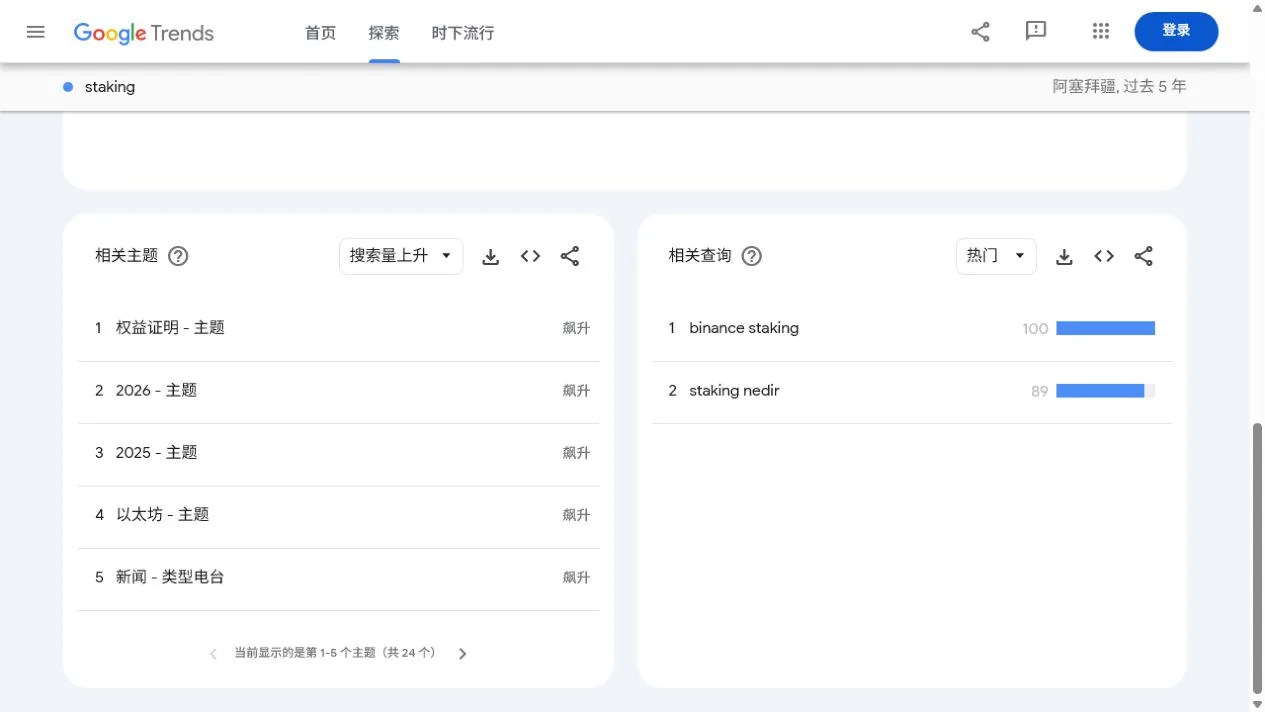Click the share icon in header

tap(981, 32)
